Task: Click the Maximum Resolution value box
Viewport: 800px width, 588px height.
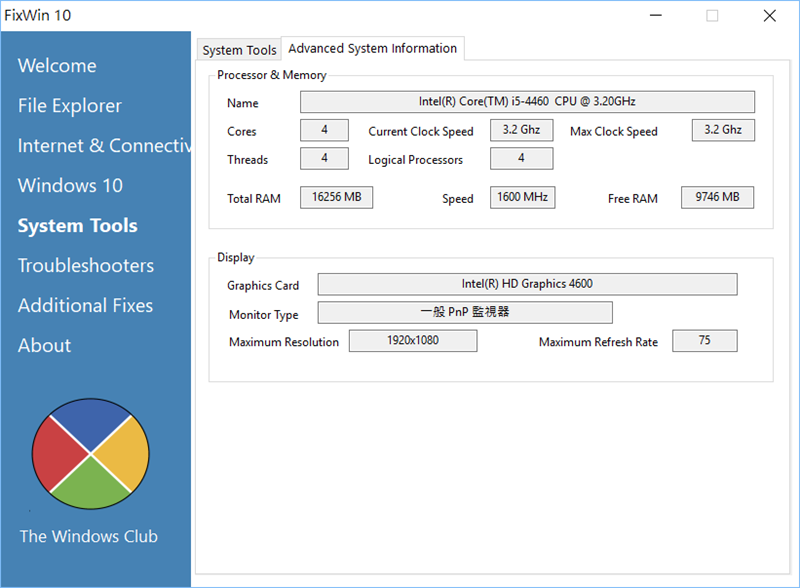Action: [x=412, y=341]
